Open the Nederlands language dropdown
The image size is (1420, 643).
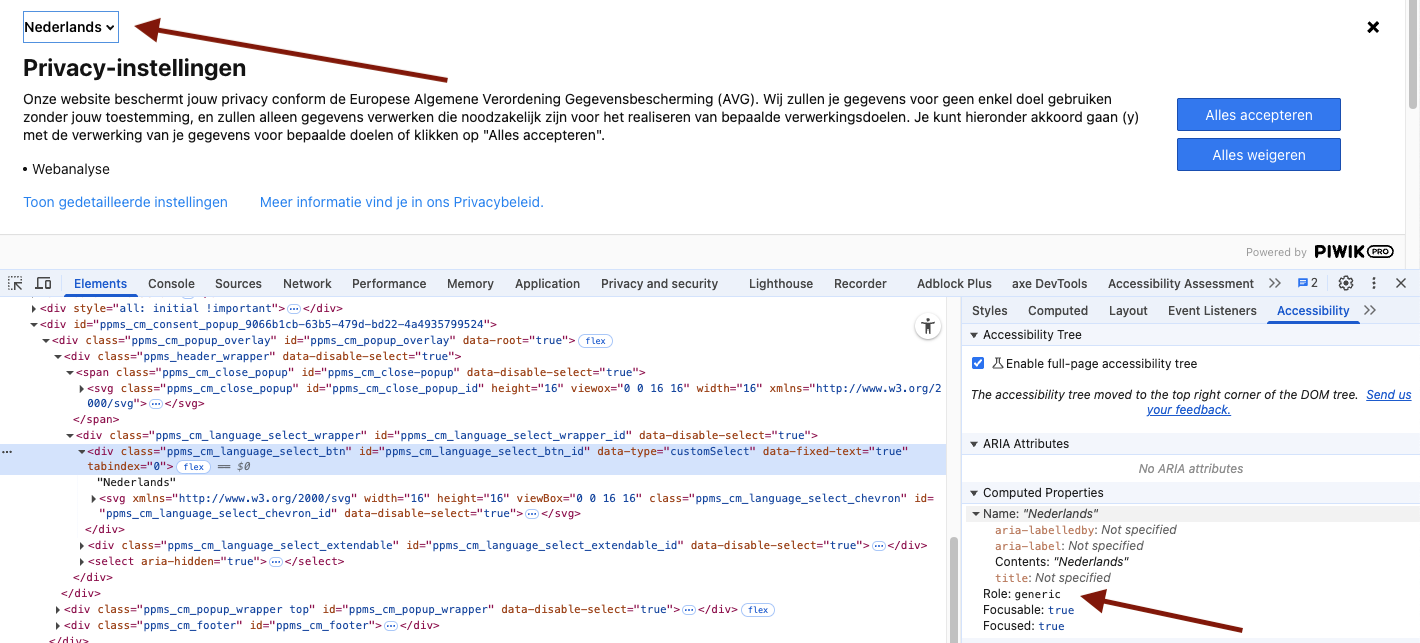70,27
